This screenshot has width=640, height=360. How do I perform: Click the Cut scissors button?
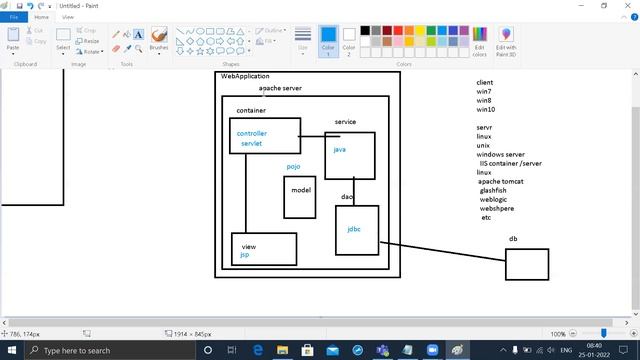click(x=35, y=31)
